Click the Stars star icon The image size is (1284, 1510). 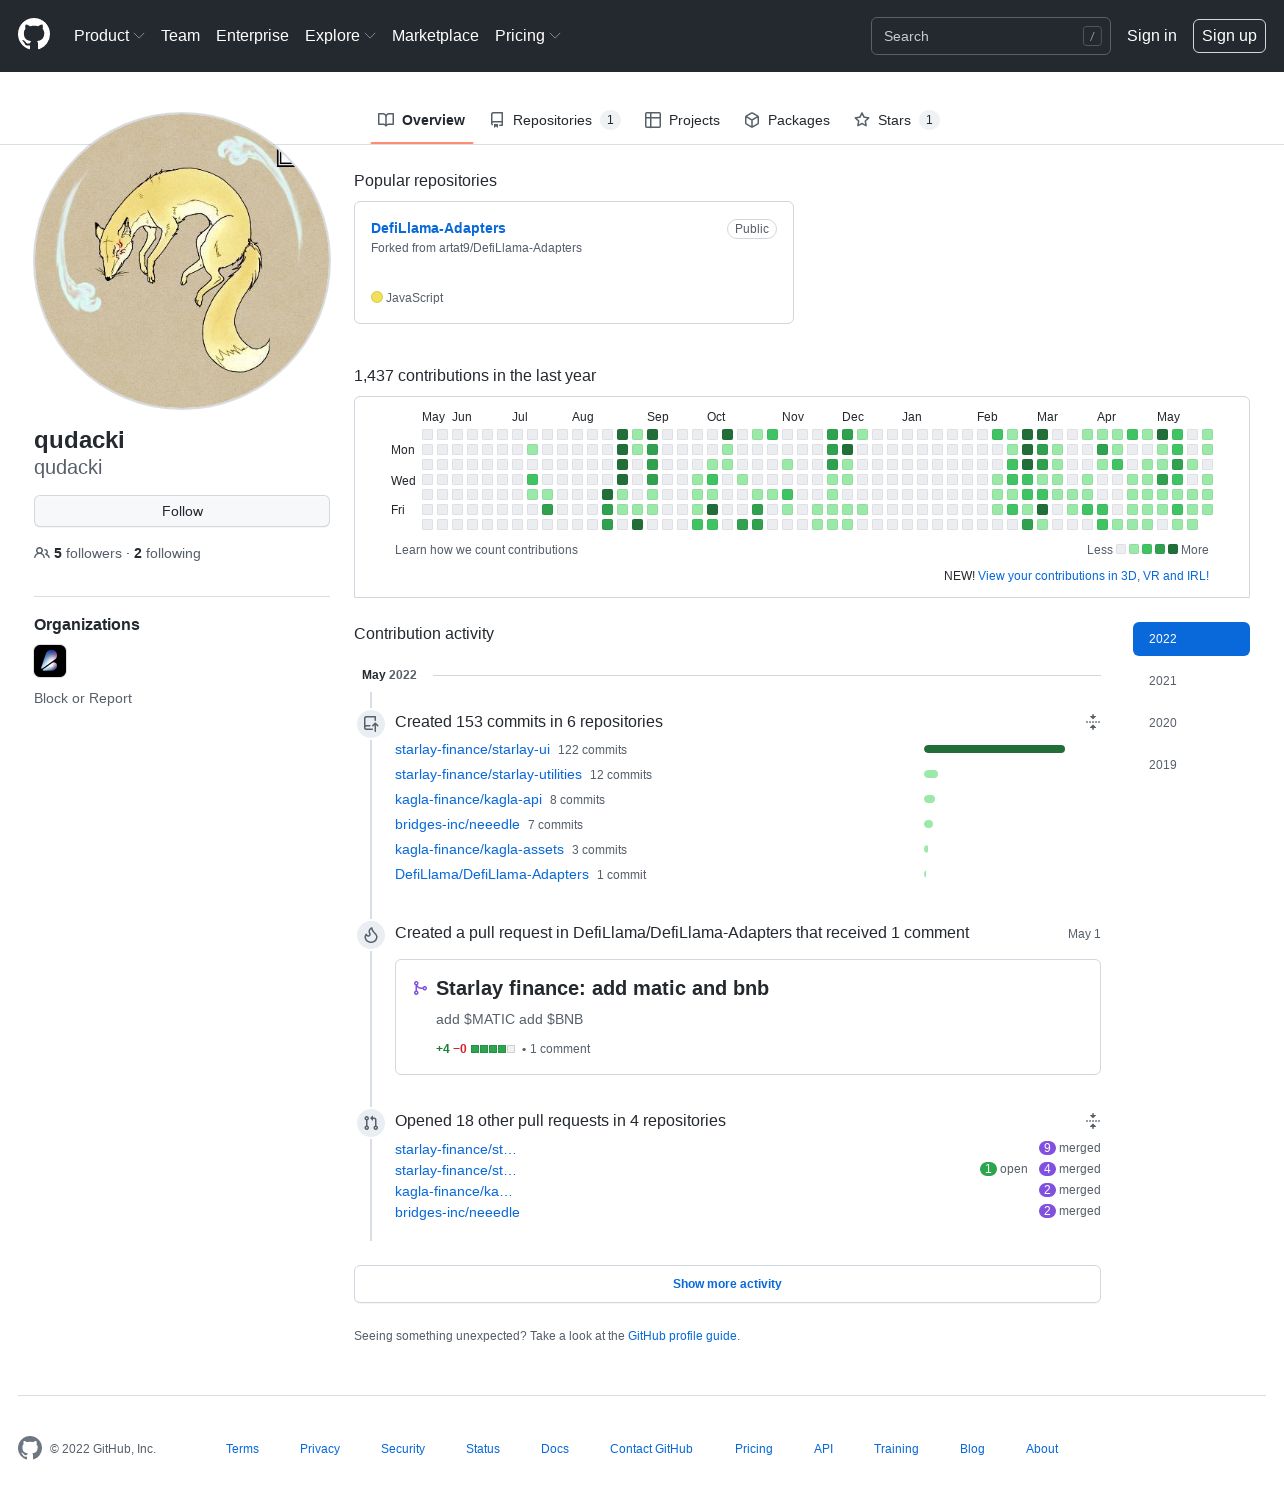click(x=862, y=120)
